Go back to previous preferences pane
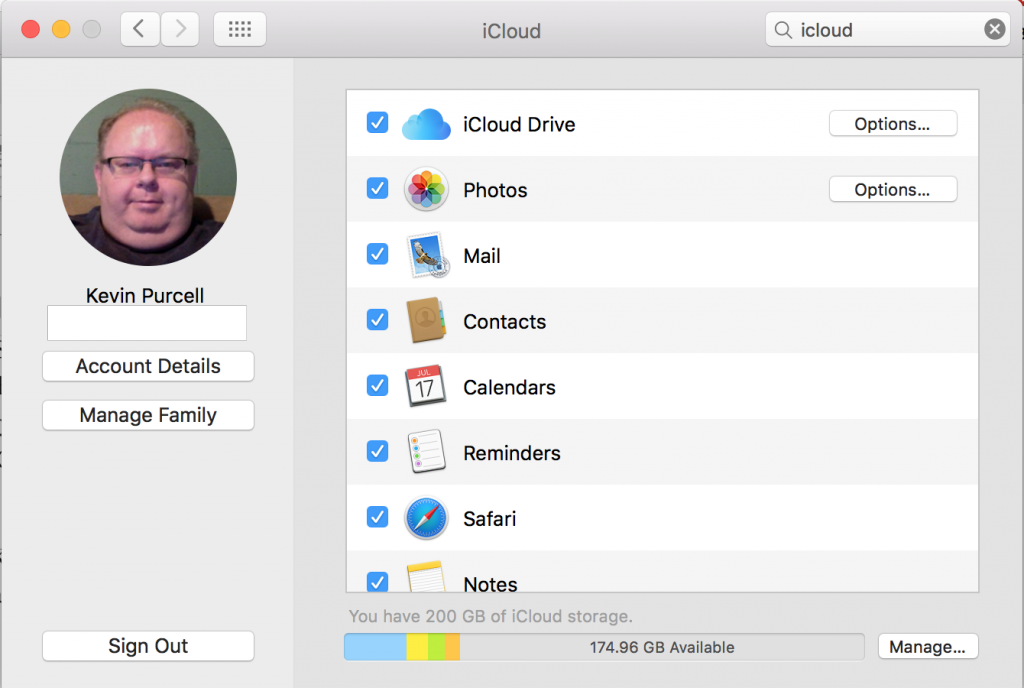 (x=139, y=29)
